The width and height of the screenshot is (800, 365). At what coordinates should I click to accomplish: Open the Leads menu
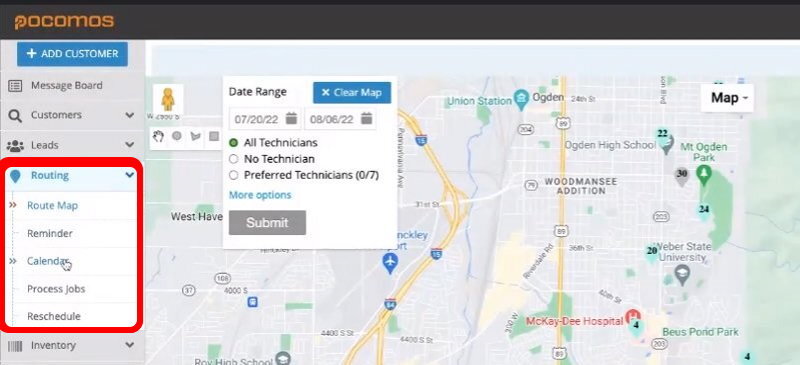(x=44, y=145)
